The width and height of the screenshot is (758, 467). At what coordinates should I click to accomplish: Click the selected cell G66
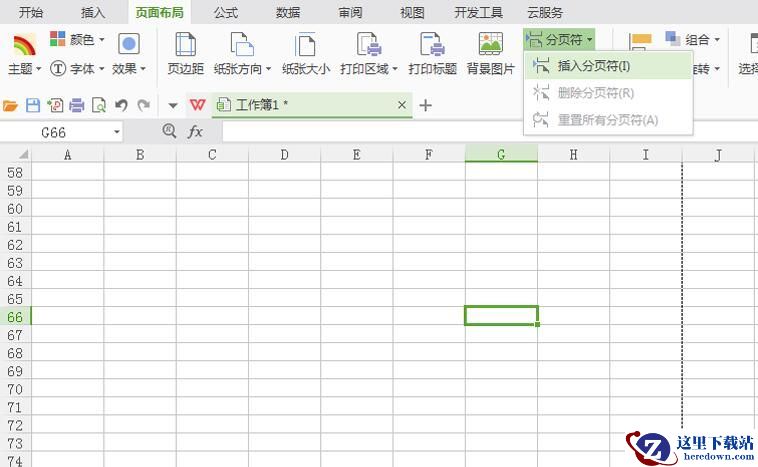[x=501, y=316]
